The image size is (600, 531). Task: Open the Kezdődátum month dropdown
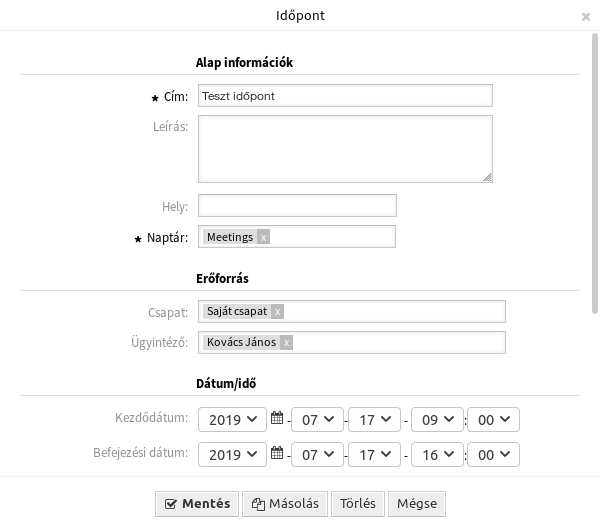tap(317, 420)
